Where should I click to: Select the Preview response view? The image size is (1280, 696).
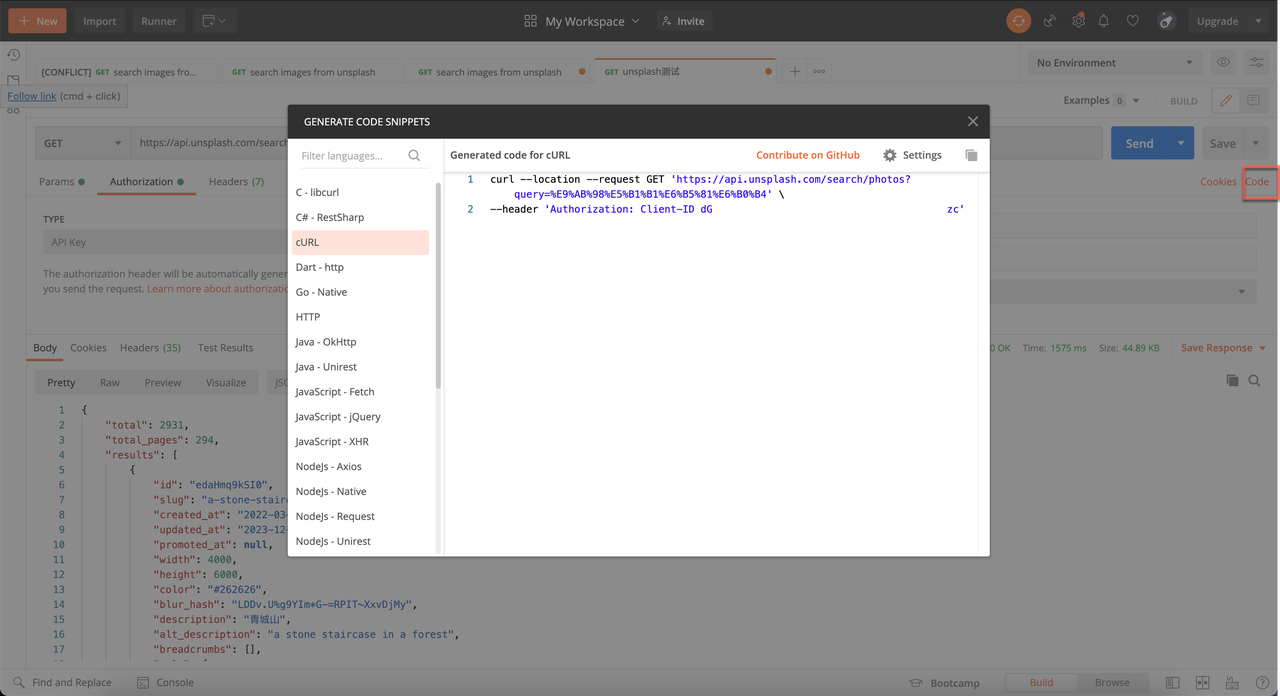[163, 382]
